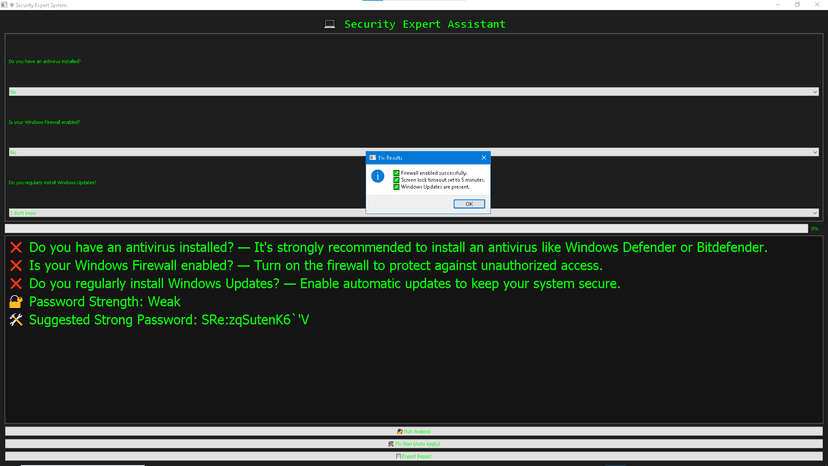Select the antivirus recommendation result line
Viewport: 828px width, 466px height.
pos(388,247)
